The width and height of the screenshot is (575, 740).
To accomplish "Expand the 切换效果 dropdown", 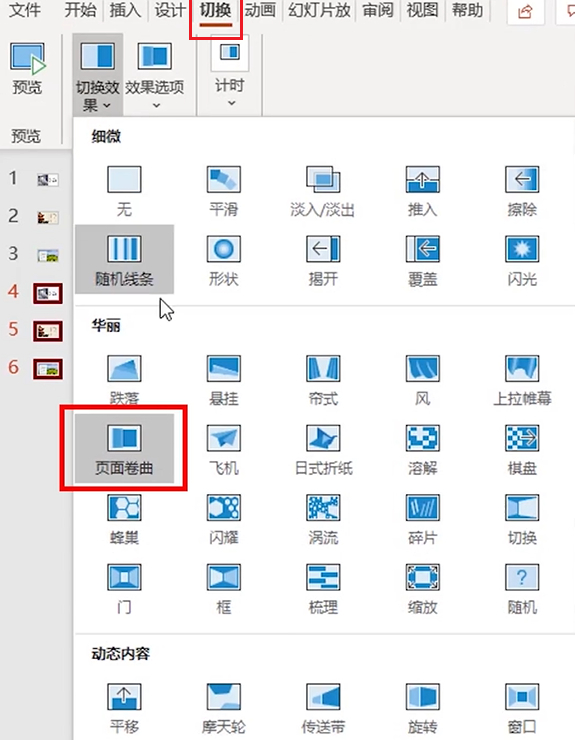I will pyautogui.click(x=97, y=75).
